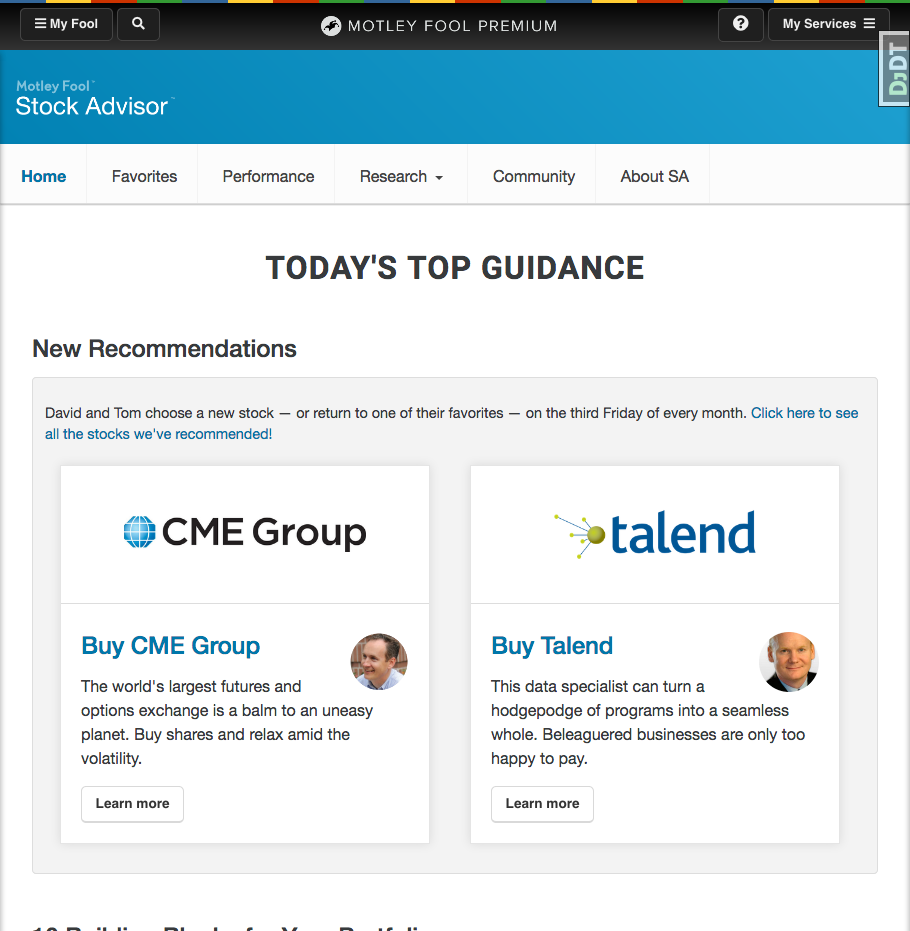
Task: Click the Talend description paragraph
Action: pyautogui.click(x=648, y=723)
